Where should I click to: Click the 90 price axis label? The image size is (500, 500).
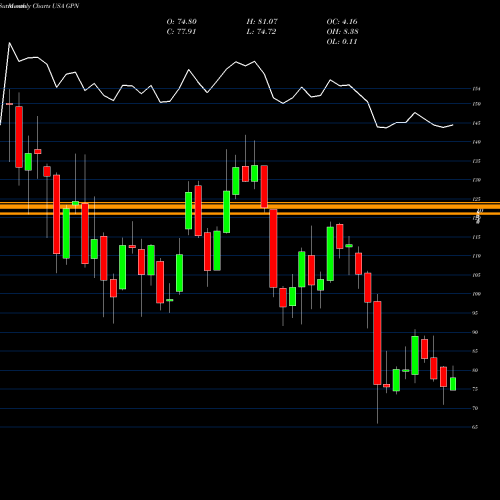tap(475, 332)
